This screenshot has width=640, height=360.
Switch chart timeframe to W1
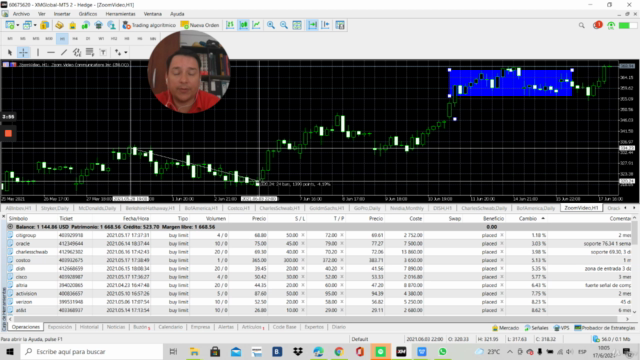(x=101, y=39)
